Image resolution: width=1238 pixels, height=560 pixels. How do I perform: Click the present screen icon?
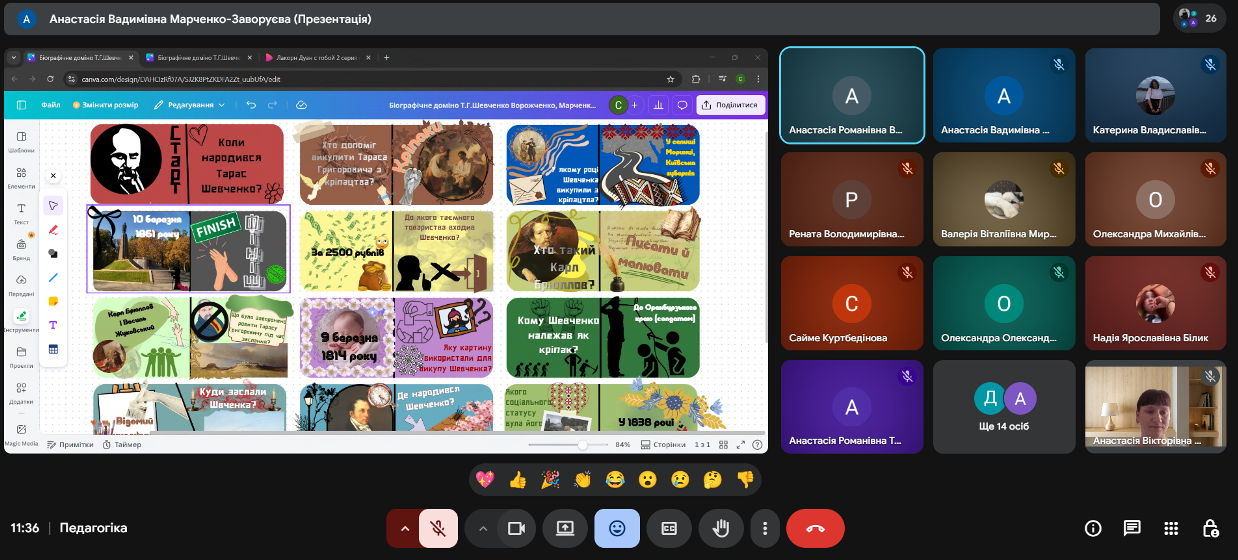[x=565, y=528]
